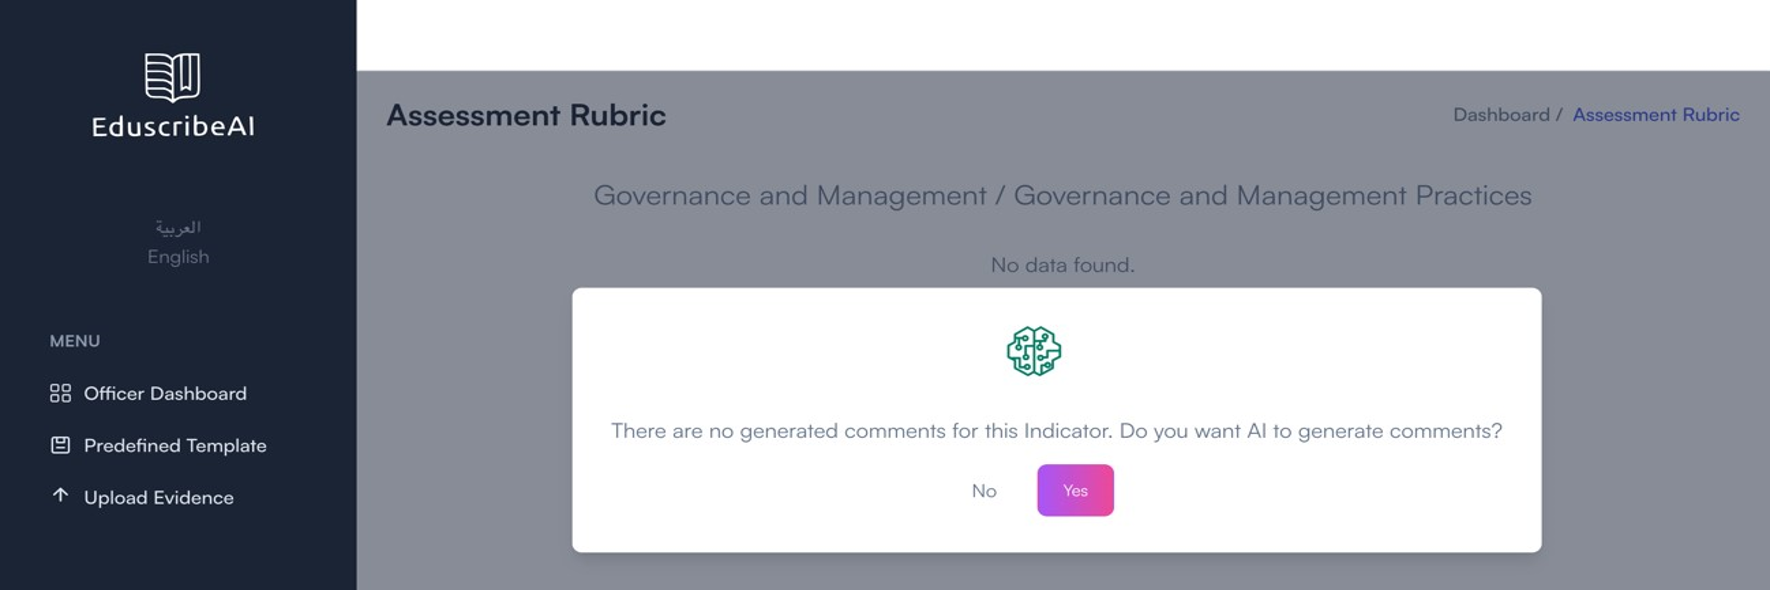Select the grid icon beside Officer Dashboard

pyautogui.click(x=59, y=393)
